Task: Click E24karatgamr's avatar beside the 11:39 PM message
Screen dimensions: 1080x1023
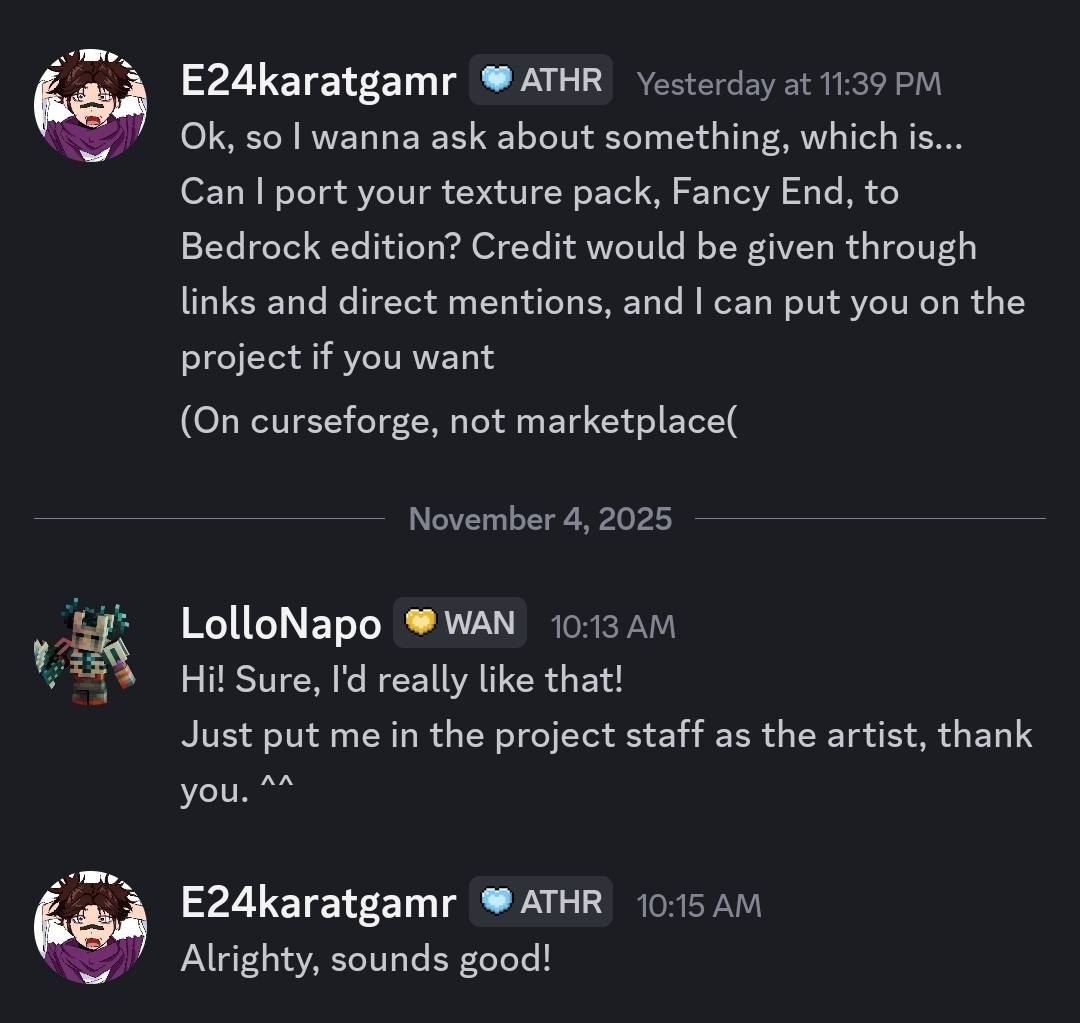Action: 90,105
